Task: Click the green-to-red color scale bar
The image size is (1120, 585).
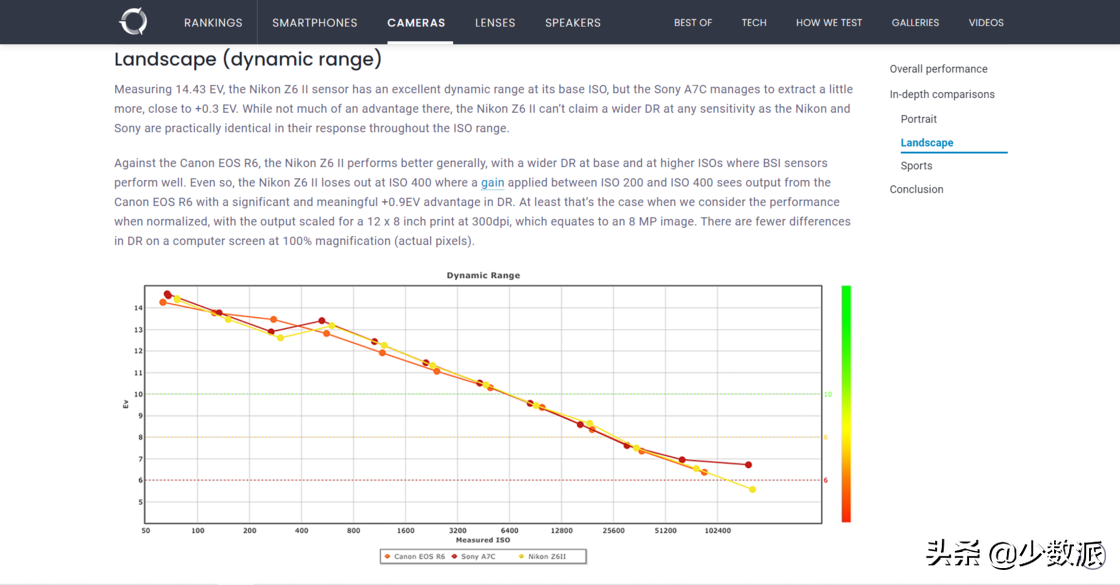Action: 846,404
